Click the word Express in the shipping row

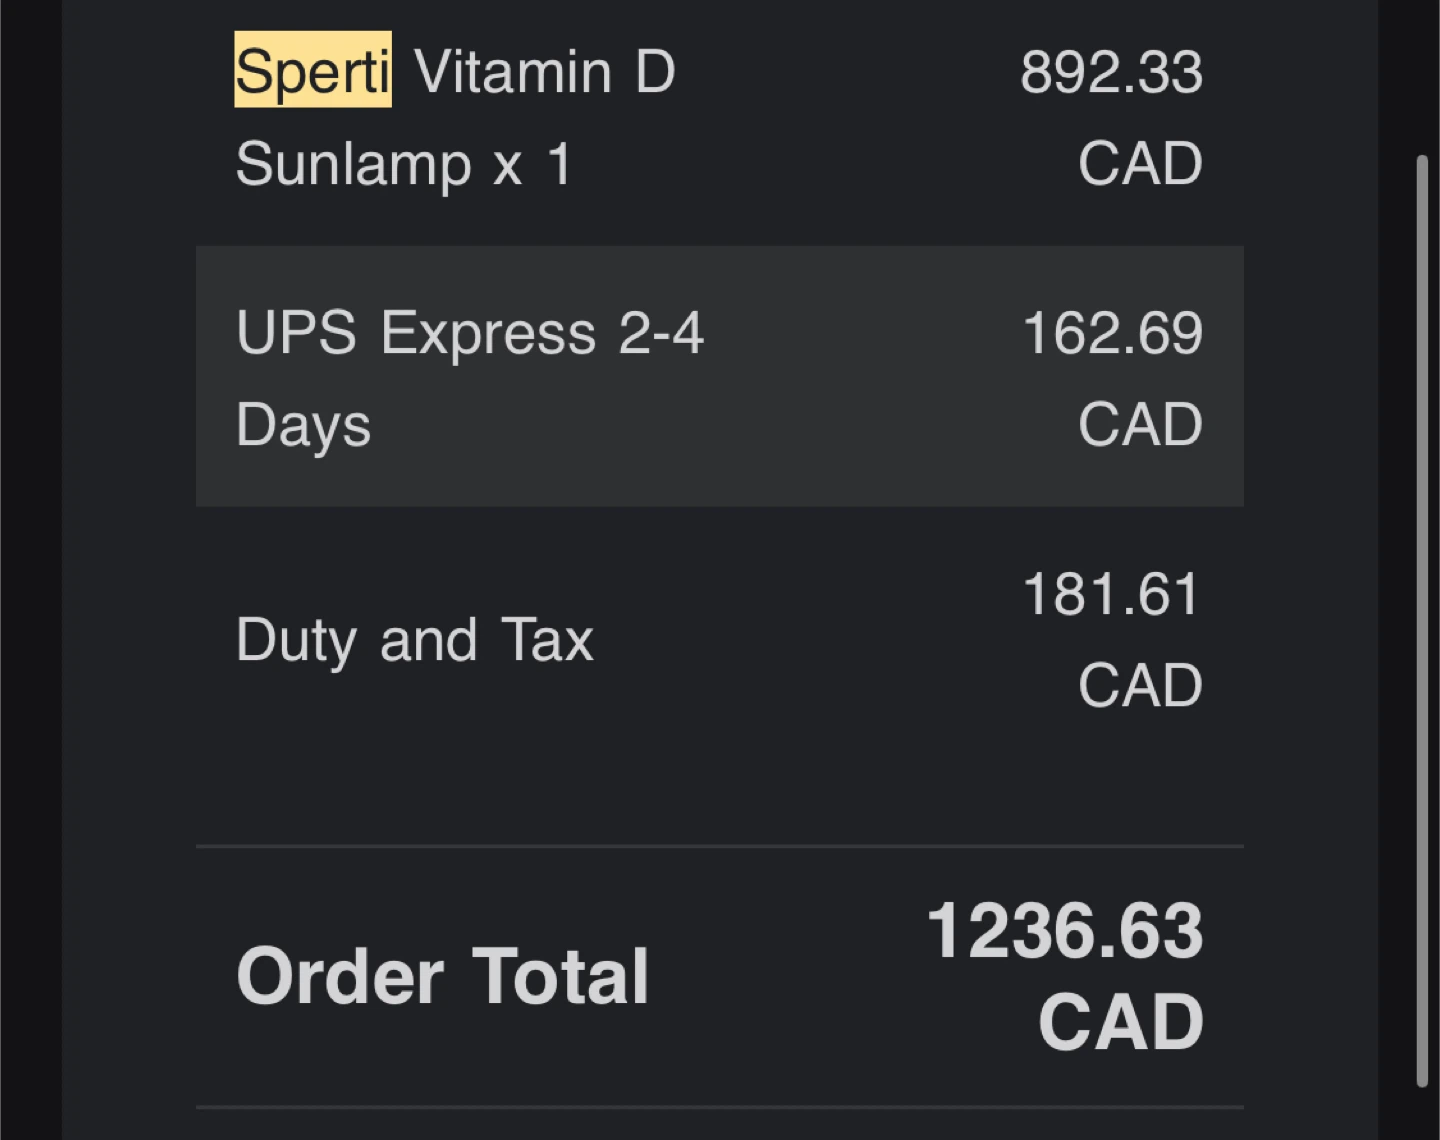coord(488,334)
